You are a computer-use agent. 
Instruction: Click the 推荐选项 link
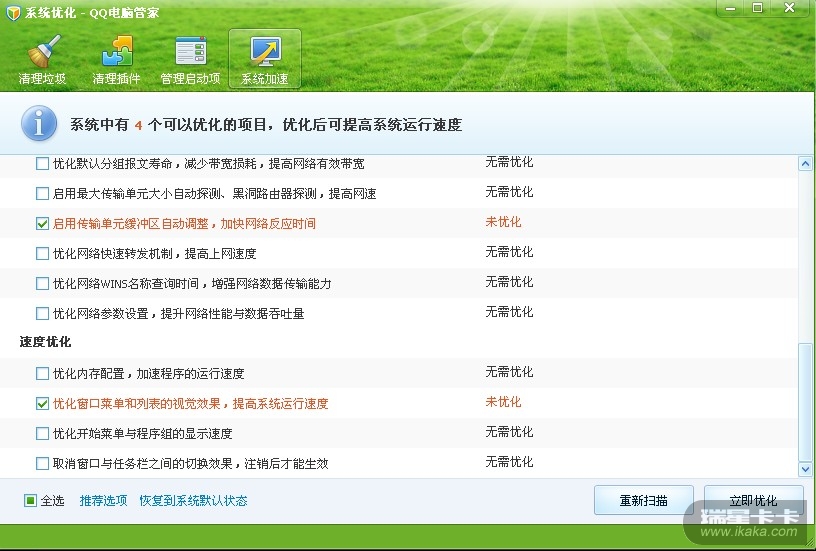104,501
